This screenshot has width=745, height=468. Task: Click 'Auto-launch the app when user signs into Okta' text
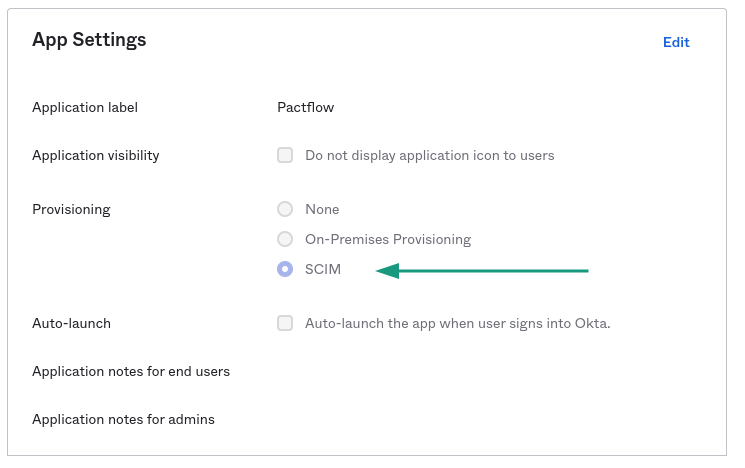click(x=457, y=323)
